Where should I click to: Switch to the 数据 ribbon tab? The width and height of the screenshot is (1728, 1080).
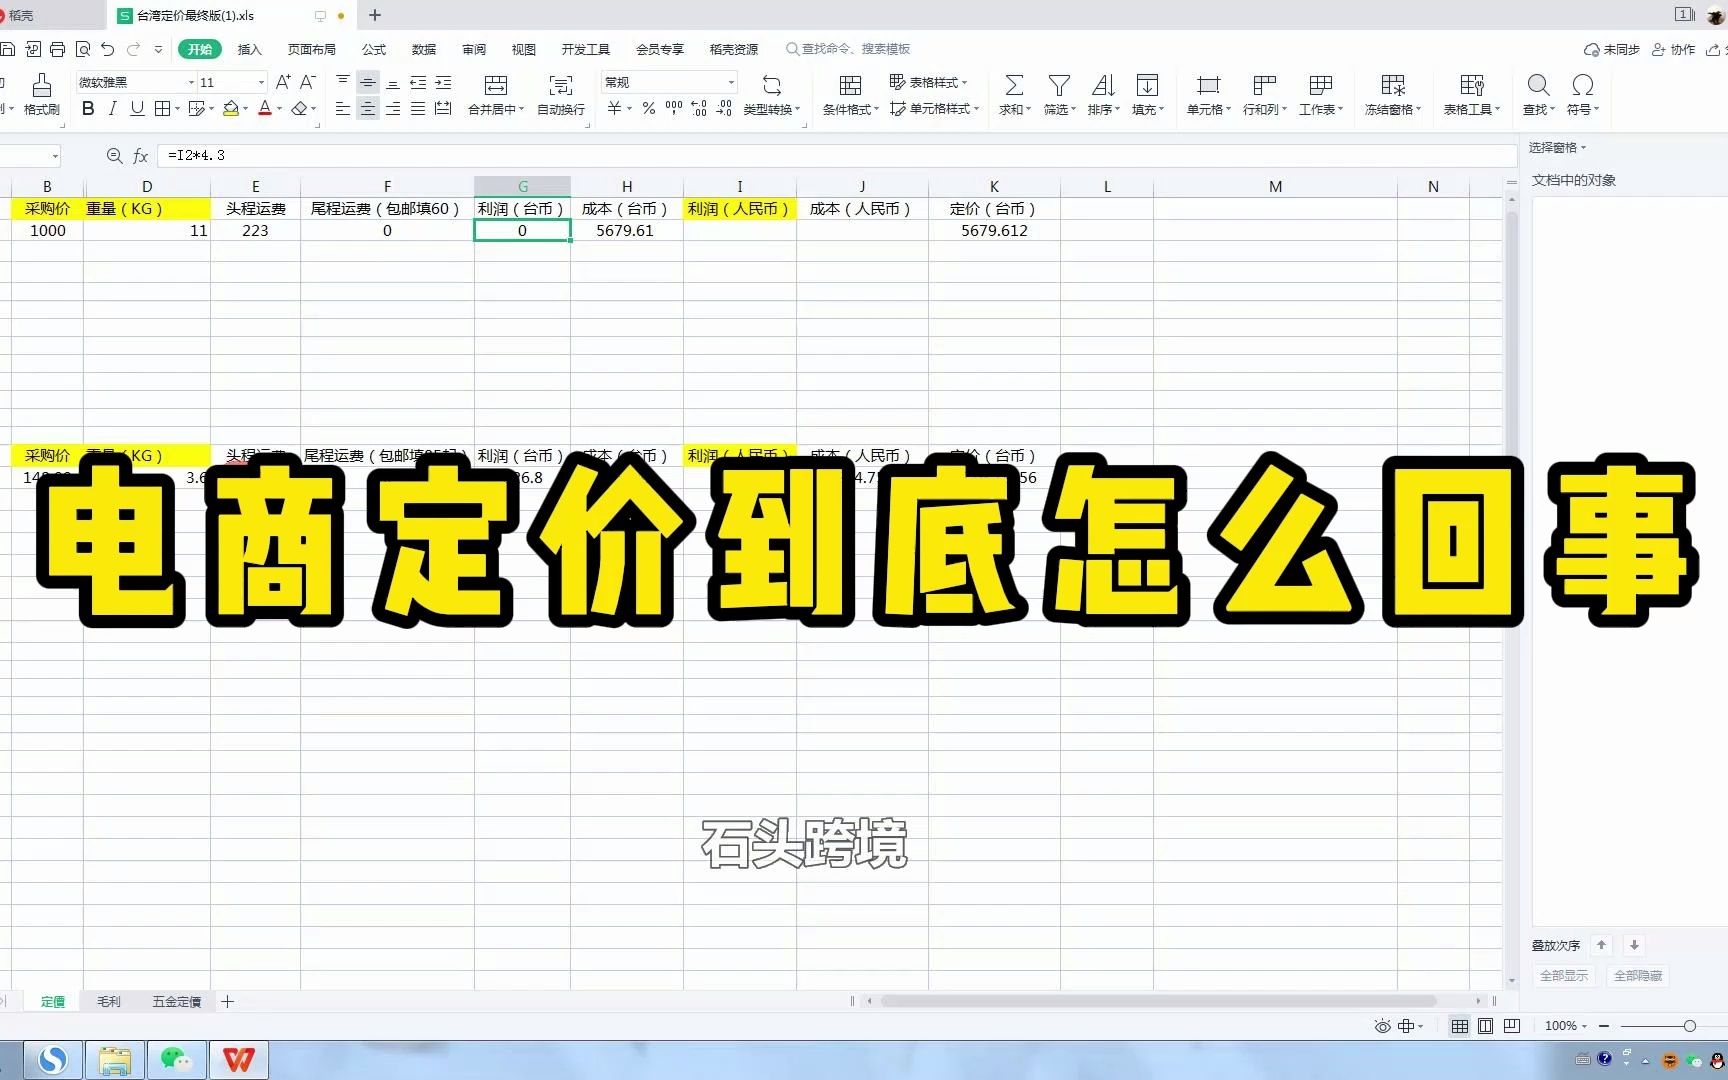(x=424, y=49)
